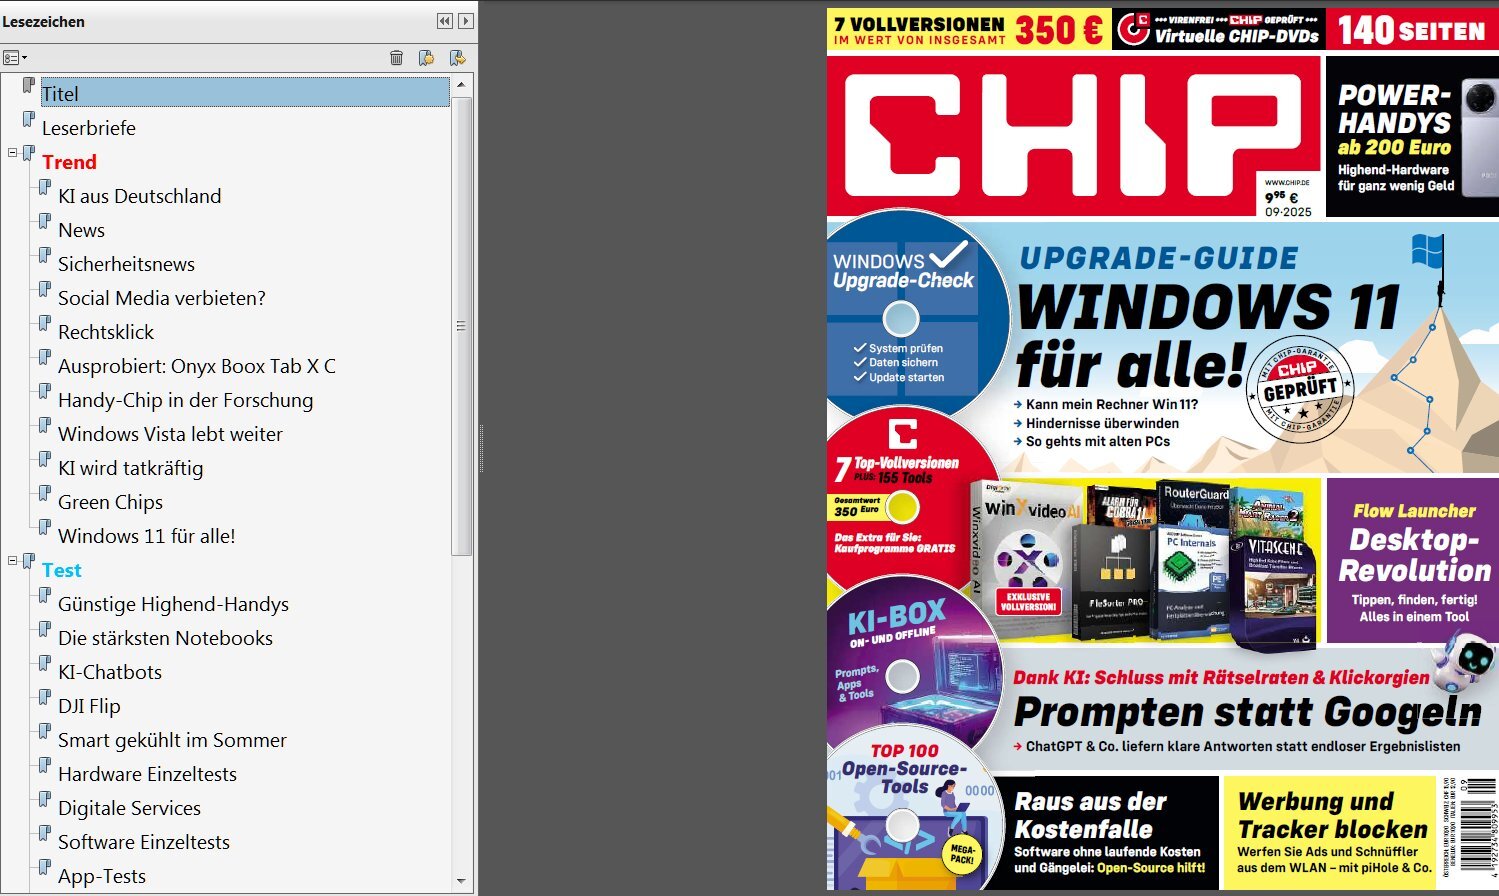1499x896 pixels.
Task: Go to the Test section bookmark
Action: pos(61,570)
